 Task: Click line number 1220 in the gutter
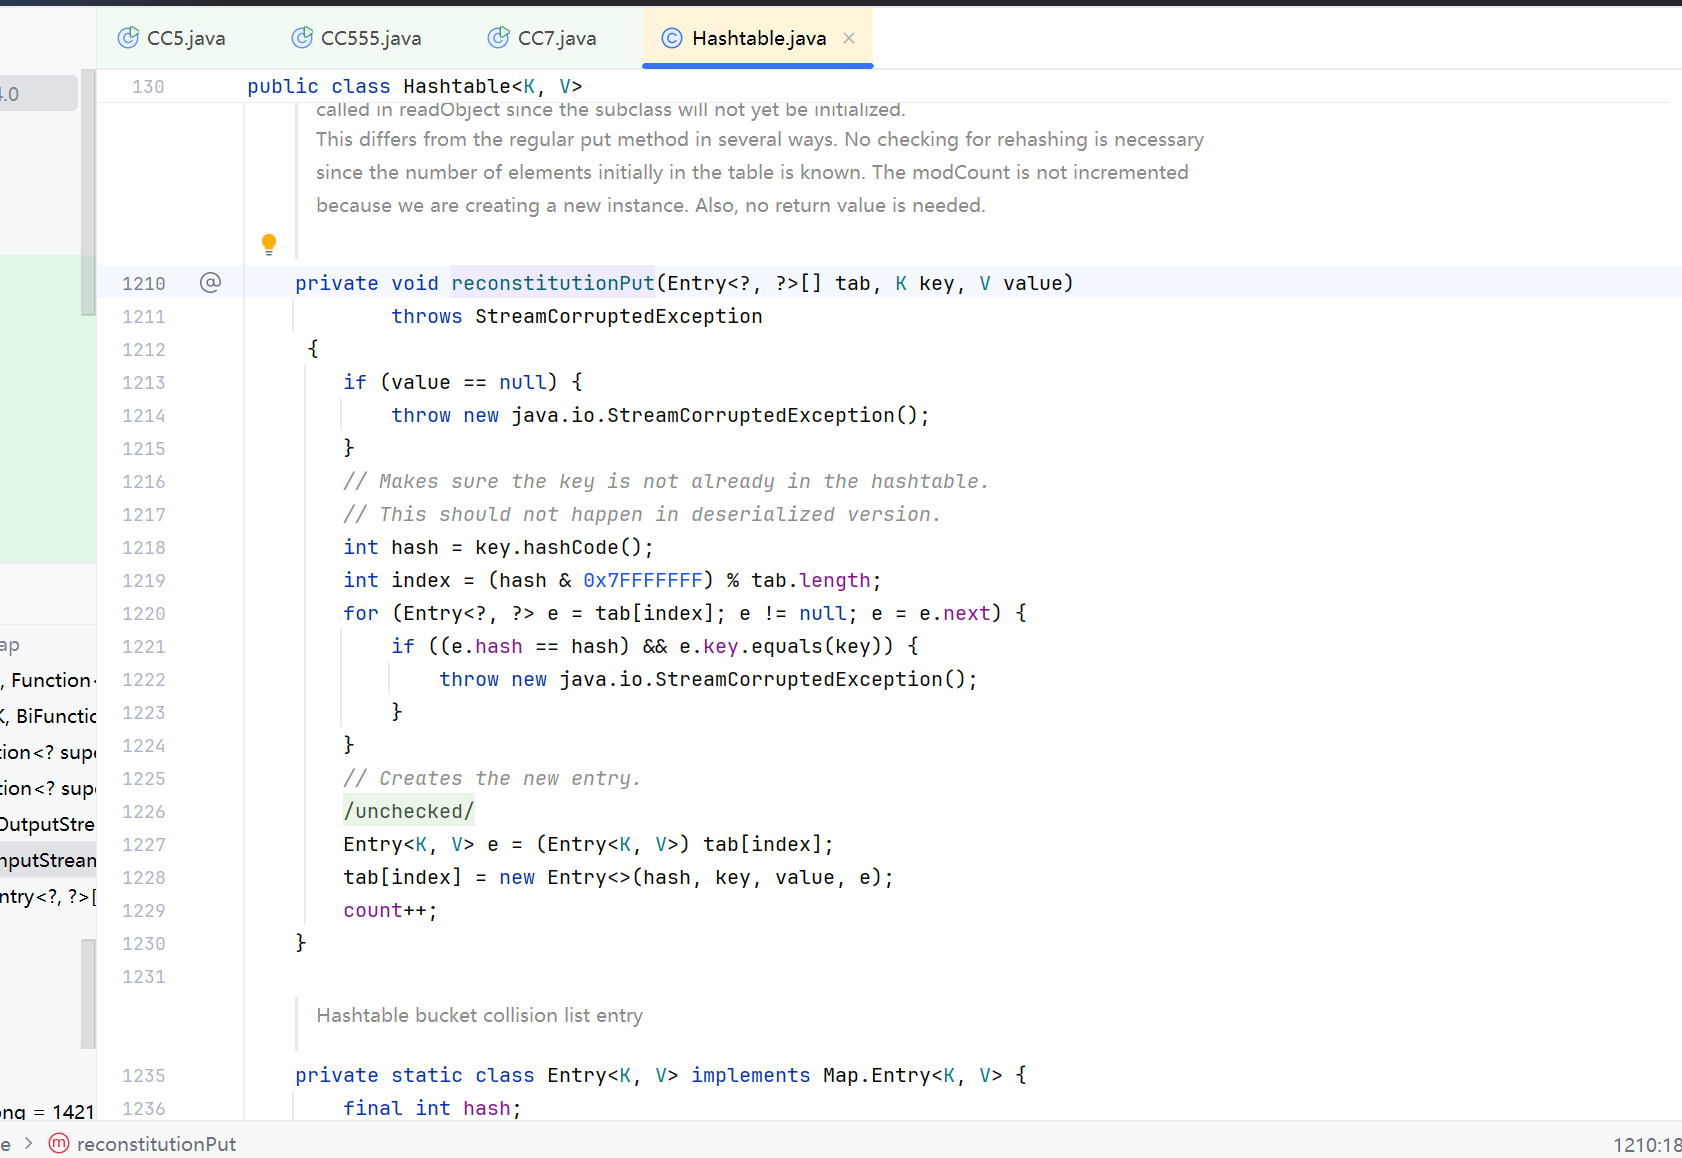[x=144, y=614]
